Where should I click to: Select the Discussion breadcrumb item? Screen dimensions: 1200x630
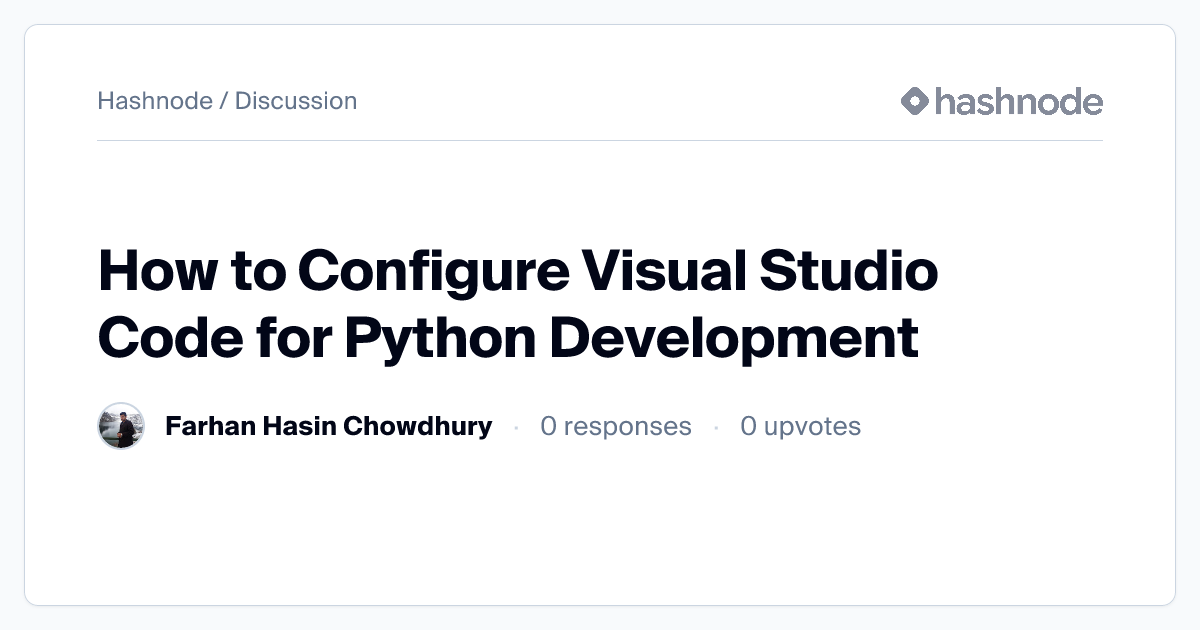tap(296, 101)
